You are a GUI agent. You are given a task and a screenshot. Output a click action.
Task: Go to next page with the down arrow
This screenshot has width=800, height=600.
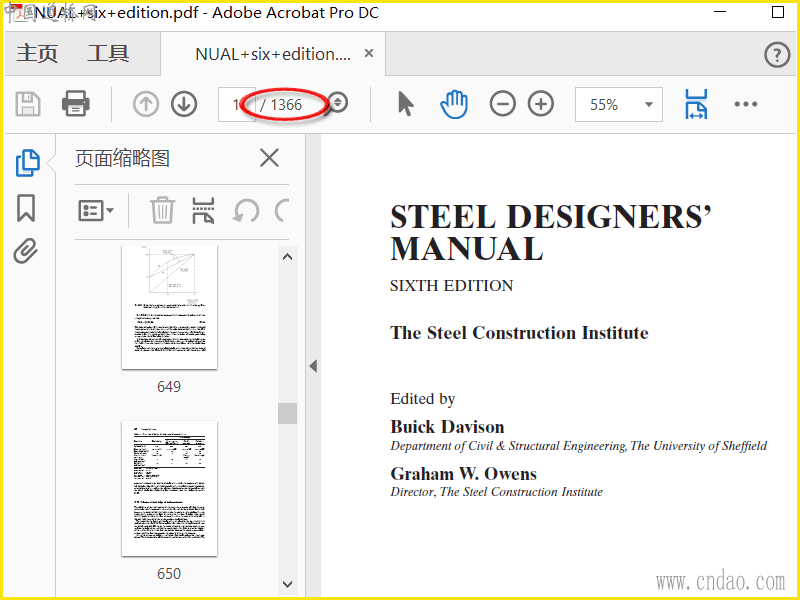[x=184, y=104]
